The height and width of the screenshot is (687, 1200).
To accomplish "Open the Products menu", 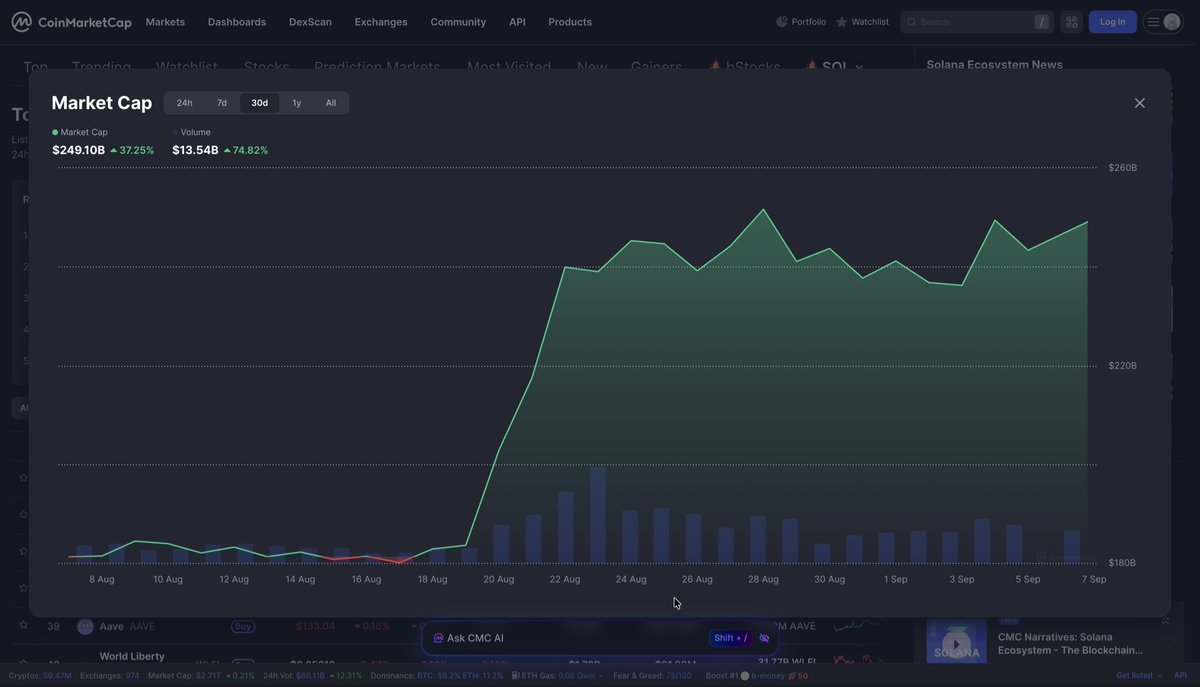I will (x=570, y=22).
